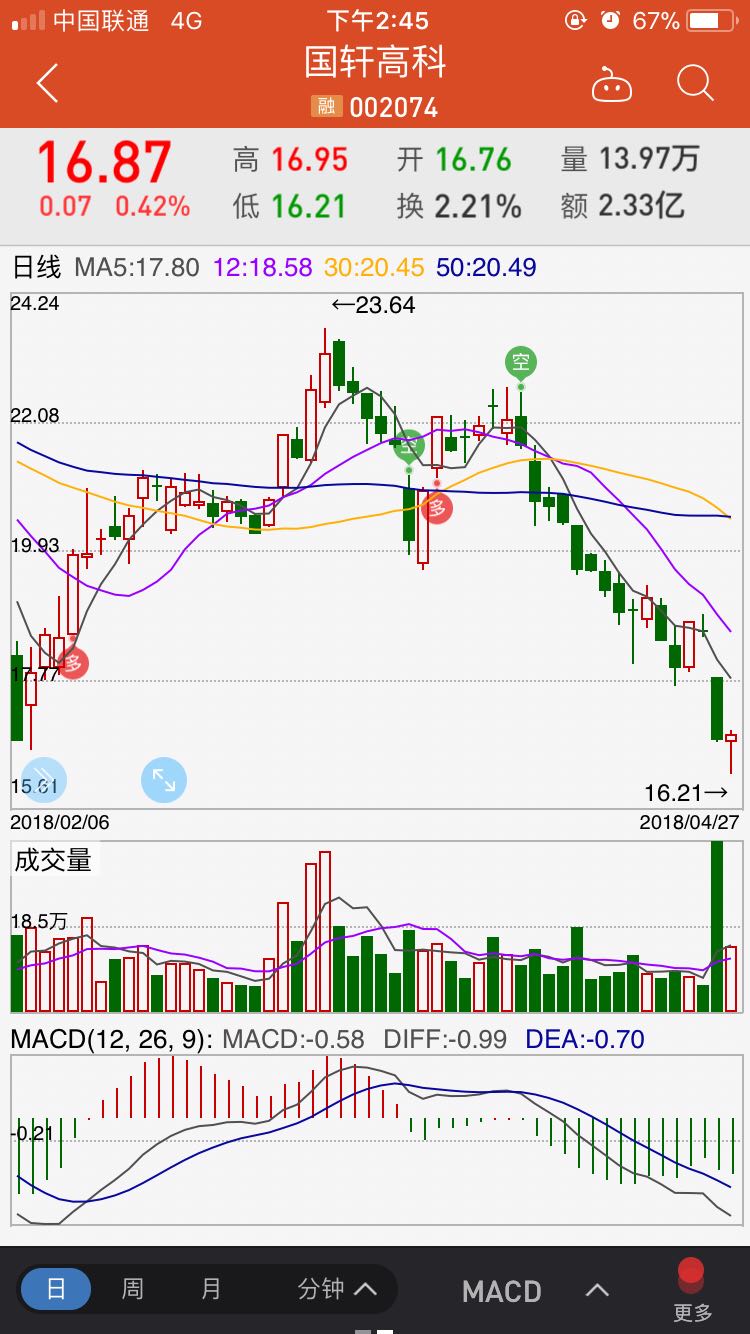Tap the blue diagonal-lines drawing icon

point(43,780)
